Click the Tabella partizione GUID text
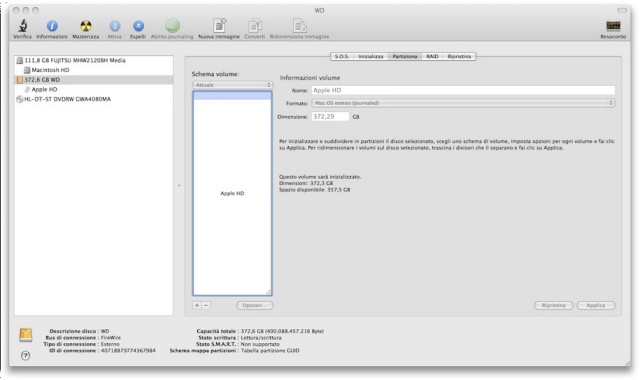Viewport: 640px width, 380px height. click(270, 351)
